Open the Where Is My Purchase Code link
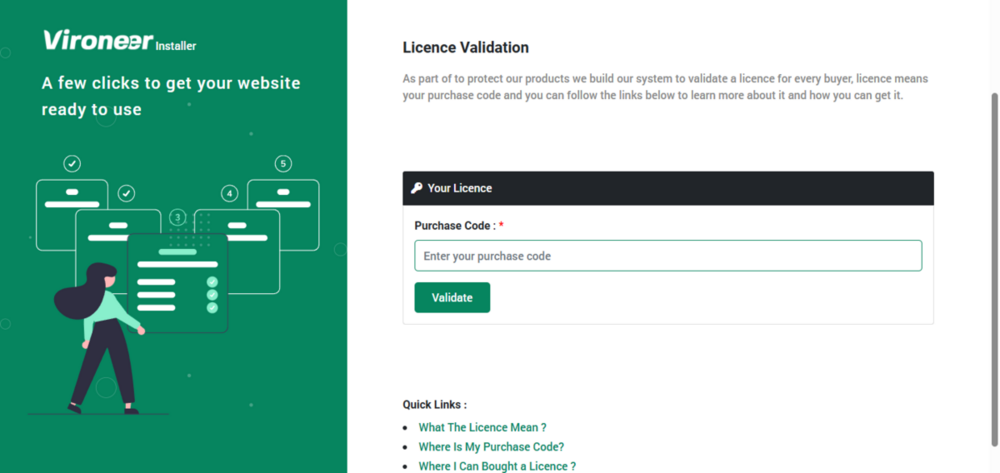 click(x=491, y=447)
